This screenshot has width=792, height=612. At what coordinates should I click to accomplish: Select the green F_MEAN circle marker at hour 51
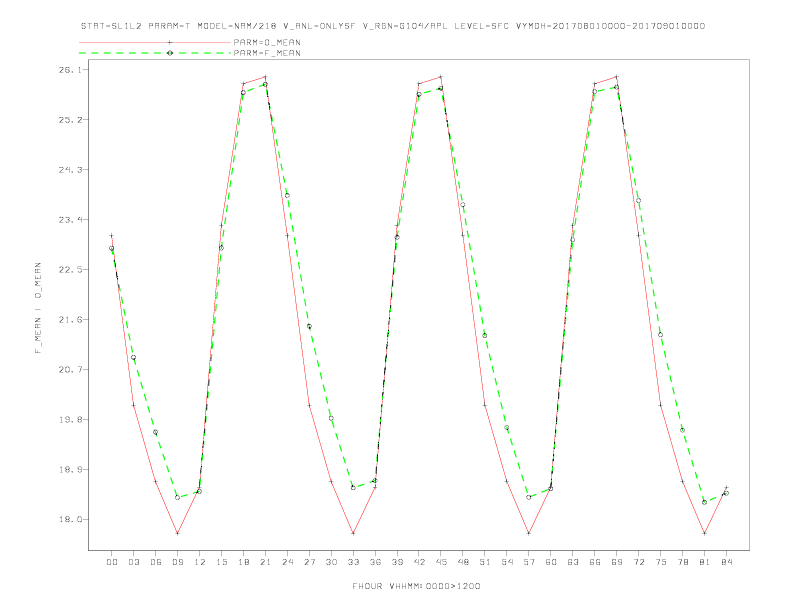tap(485, 335)
